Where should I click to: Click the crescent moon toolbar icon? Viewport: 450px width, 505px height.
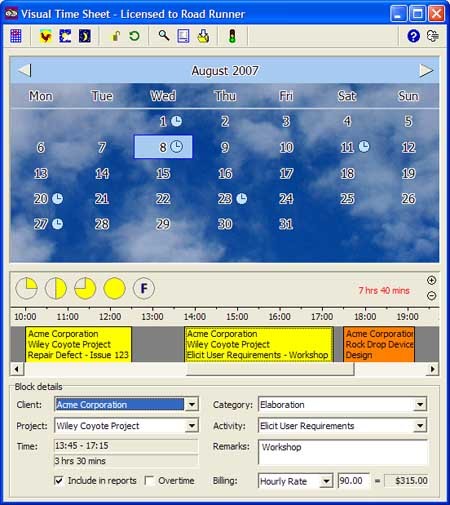(85, 36)
